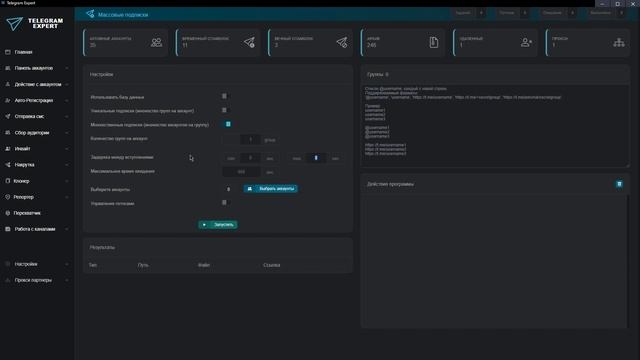Click the Инвайт sidebar icon

pos(8,149)
